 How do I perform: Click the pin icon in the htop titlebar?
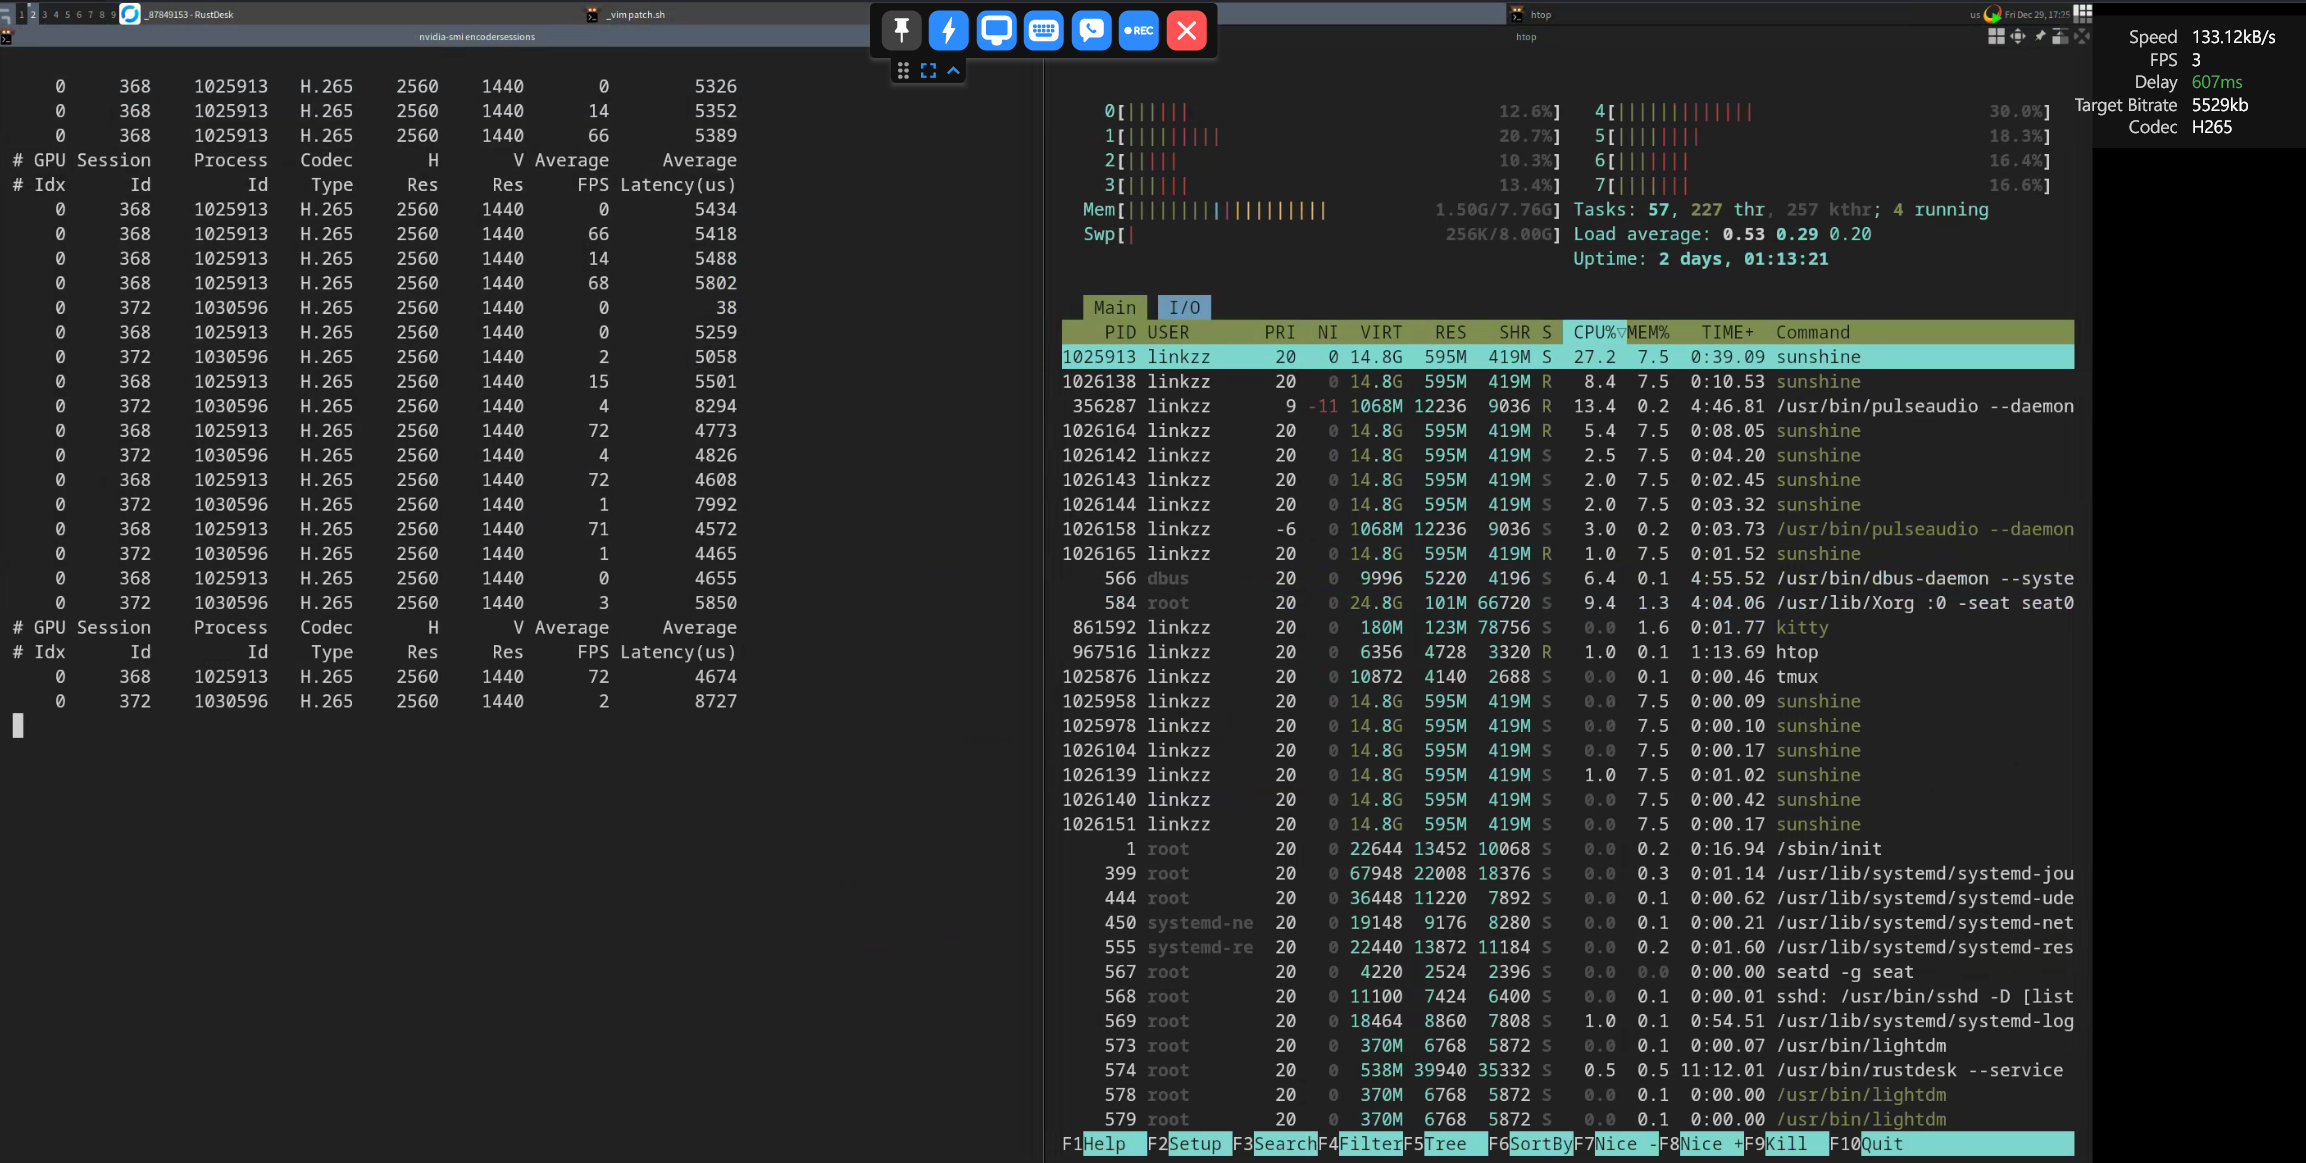pyautogui.click(x=2040, y=36)
